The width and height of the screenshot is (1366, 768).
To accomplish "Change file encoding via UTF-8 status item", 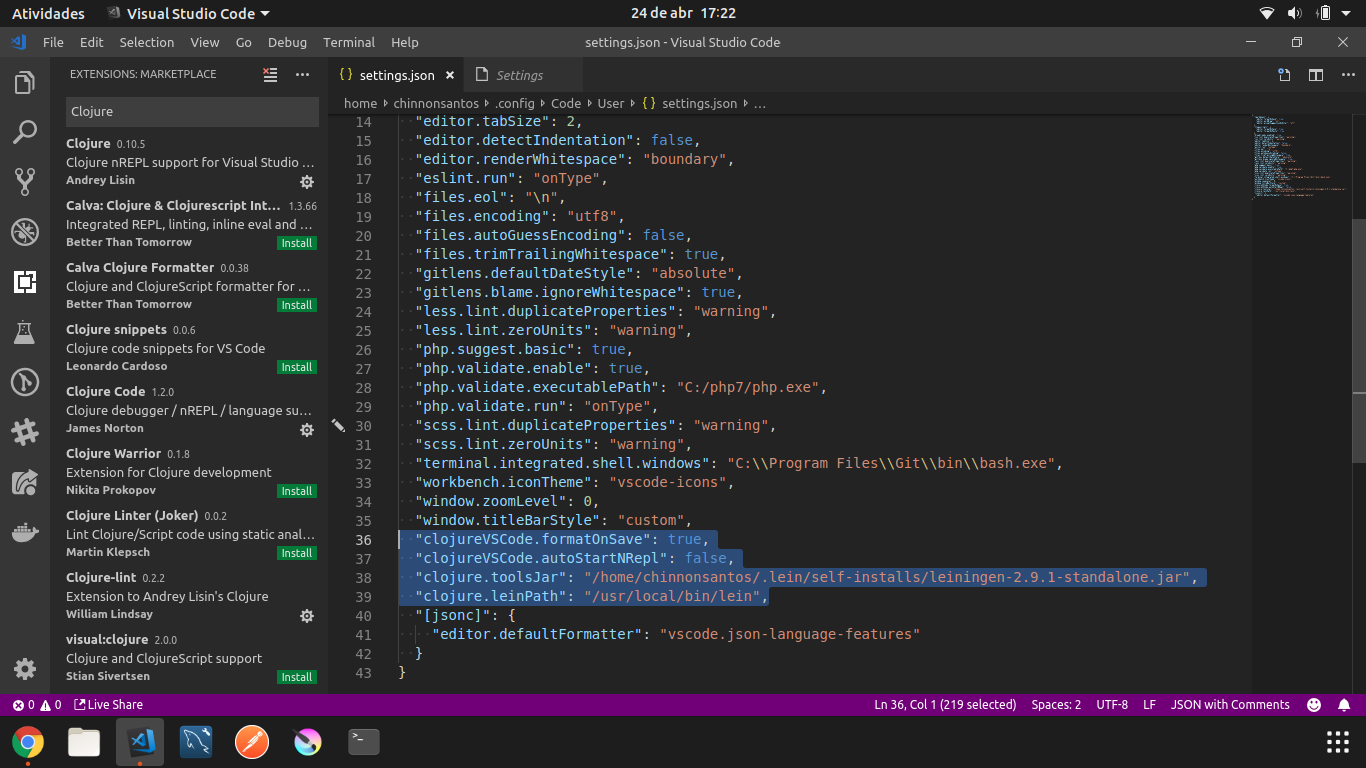I will tap(1112, 704).
